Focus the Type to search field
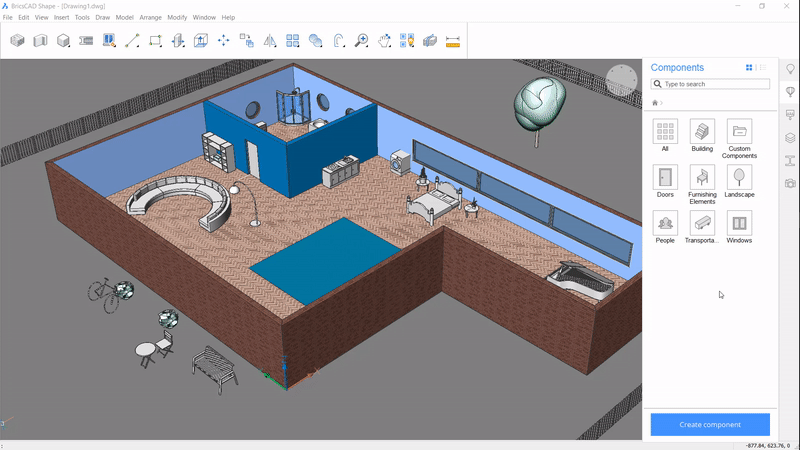The height and width of the screenshot is (450, 800). pos(710,84)
